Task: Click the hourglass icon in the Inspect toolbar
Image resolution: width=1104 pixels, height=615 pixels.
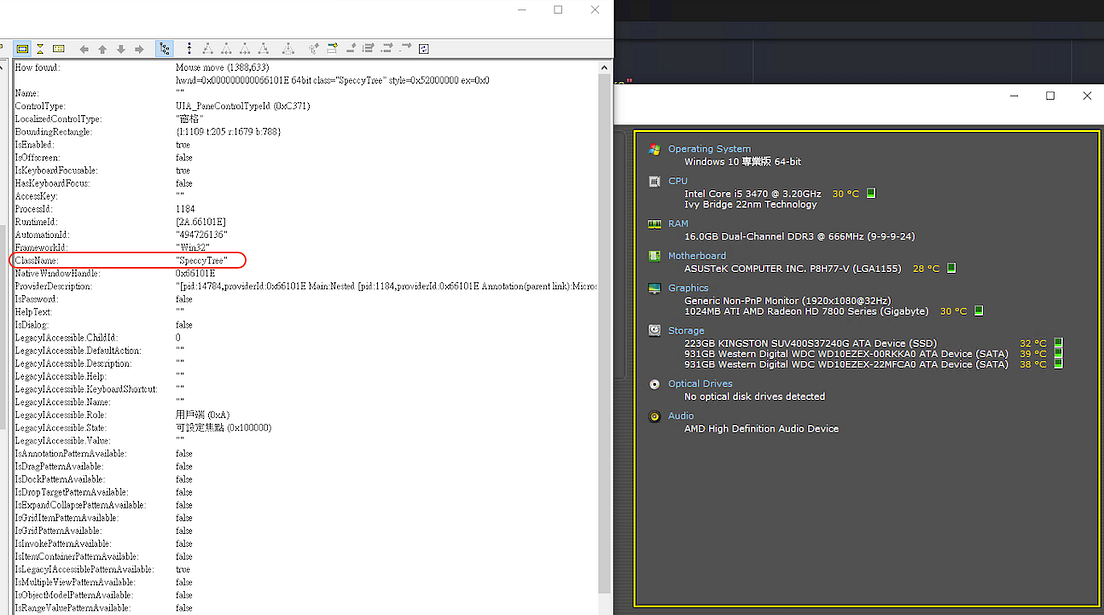Action: [x=40, y=48]
